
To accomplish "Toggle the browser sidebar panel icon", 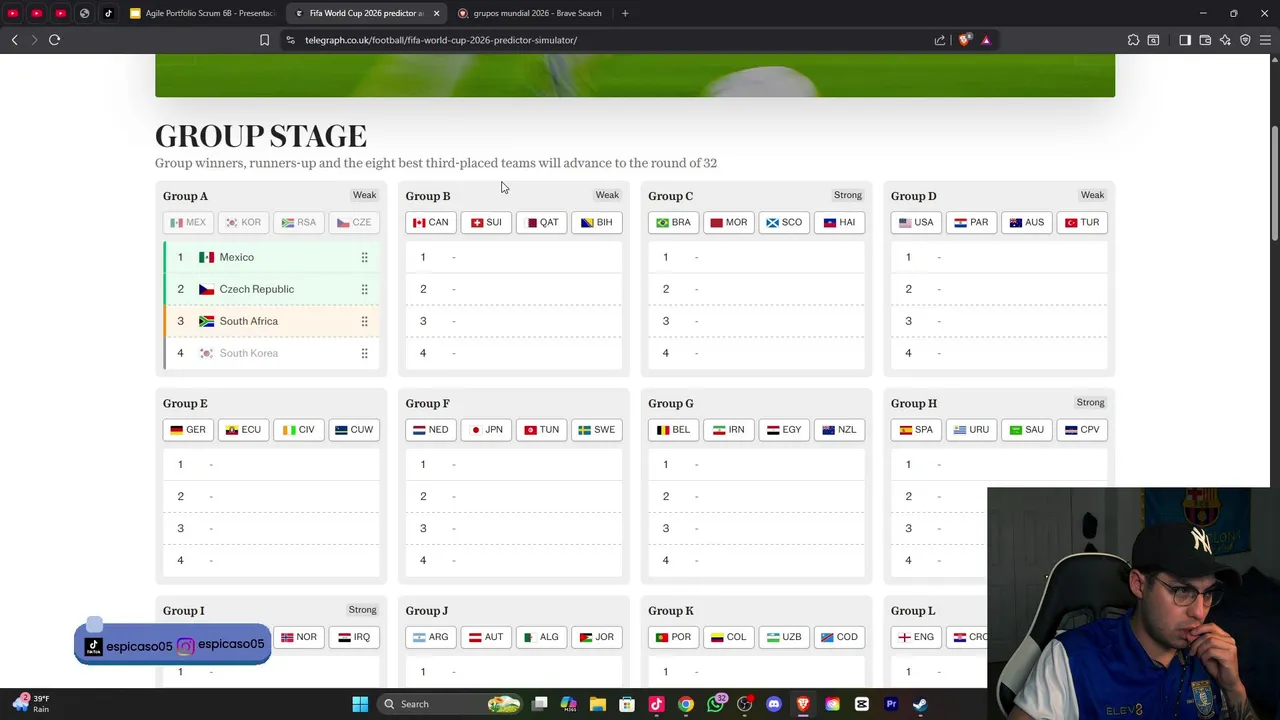I will [1185, 40].
